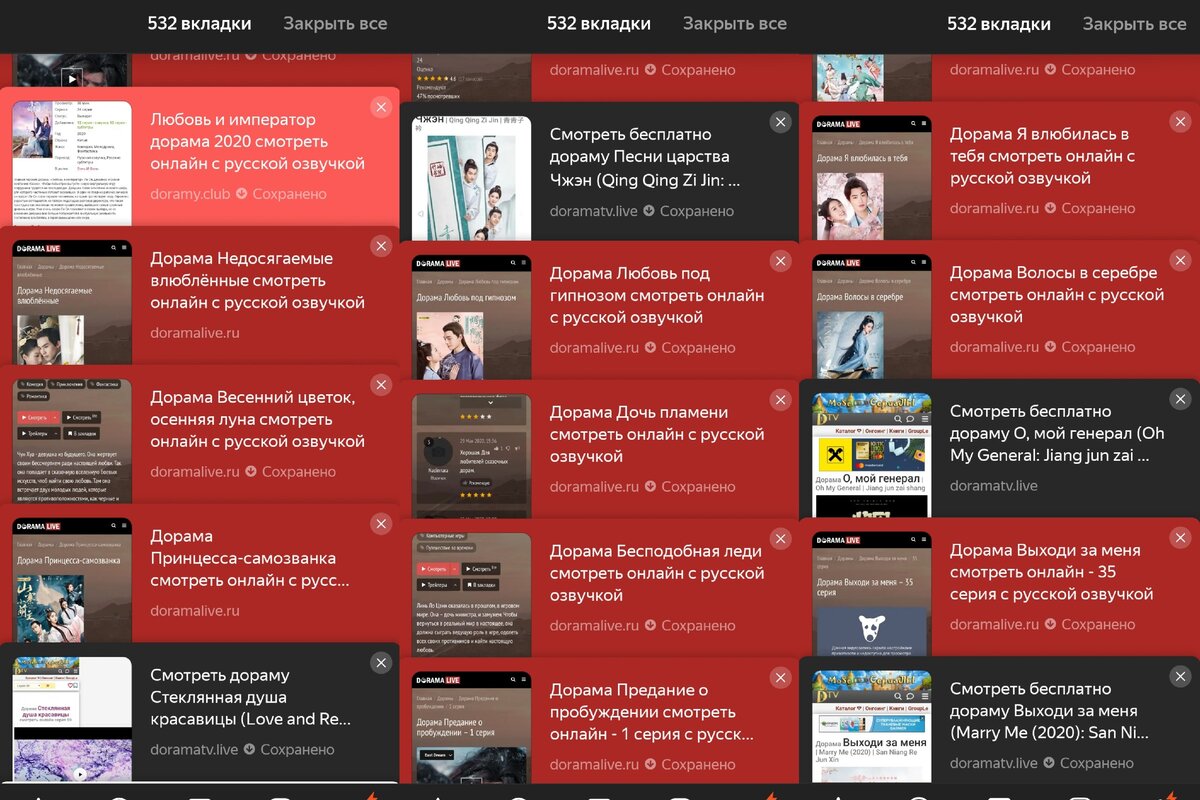Tap the Волосы в серебре page thumbnail
The width and height of the screenshot is (1200, 800).
872,315
